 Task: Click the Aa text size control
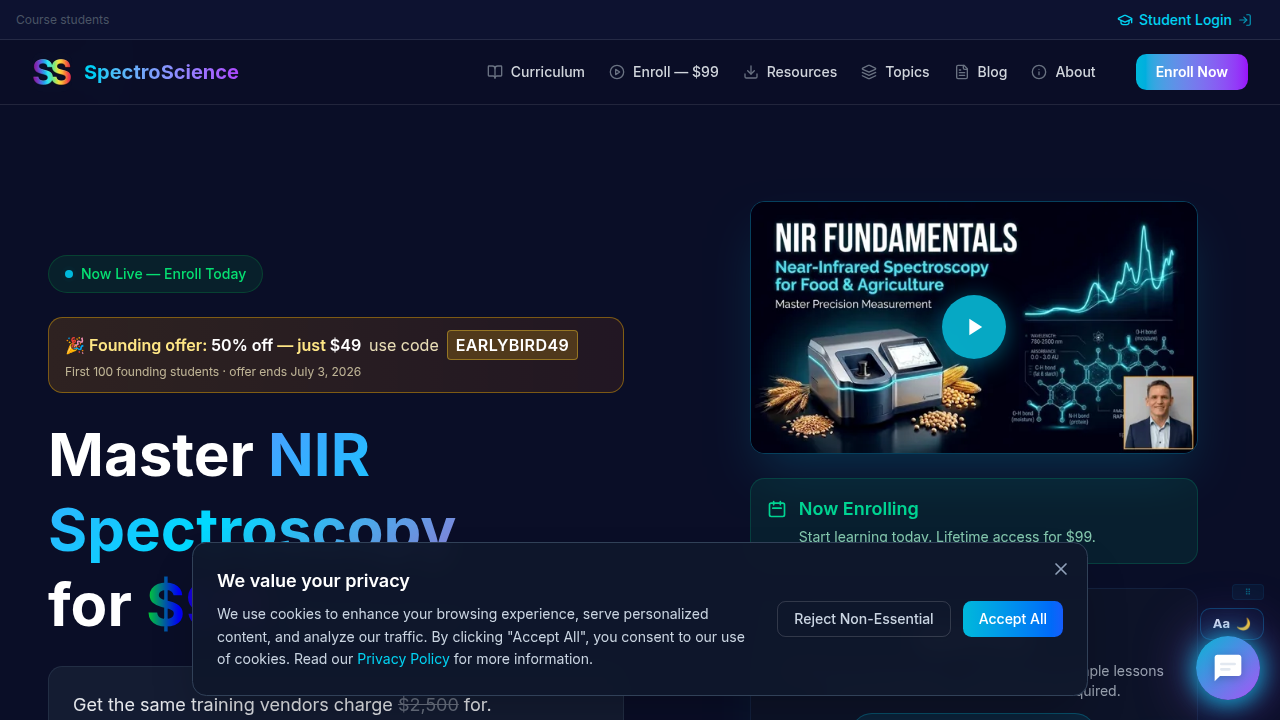point(1221,624)
